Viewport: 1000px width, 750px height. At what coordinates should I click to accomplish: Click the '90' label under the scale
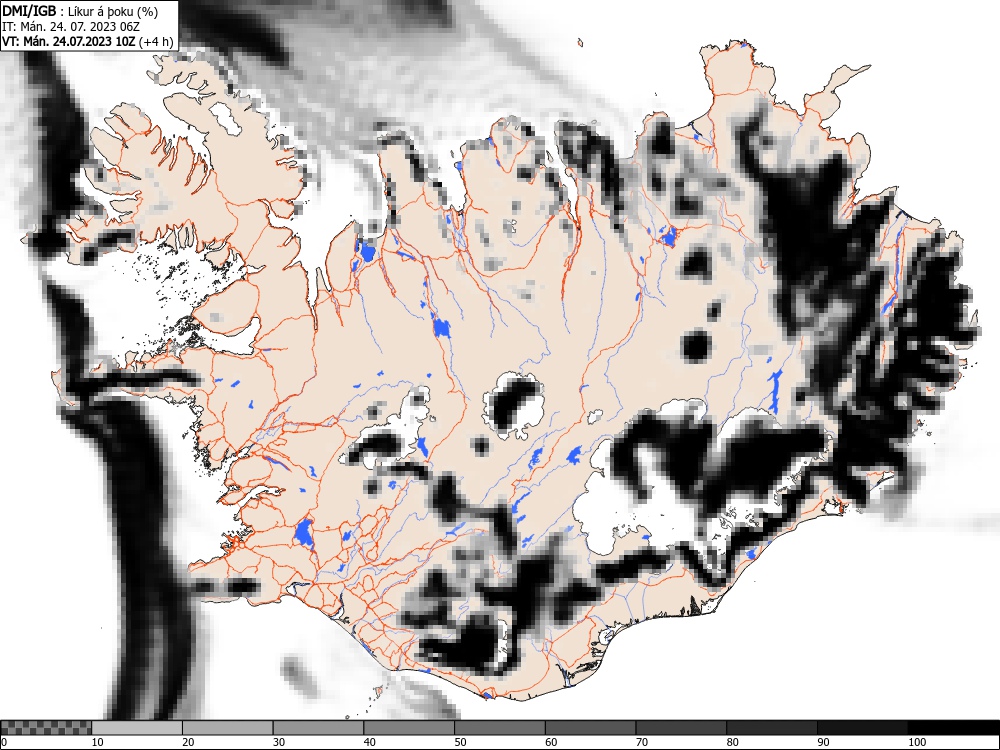(x=823, y=742)
